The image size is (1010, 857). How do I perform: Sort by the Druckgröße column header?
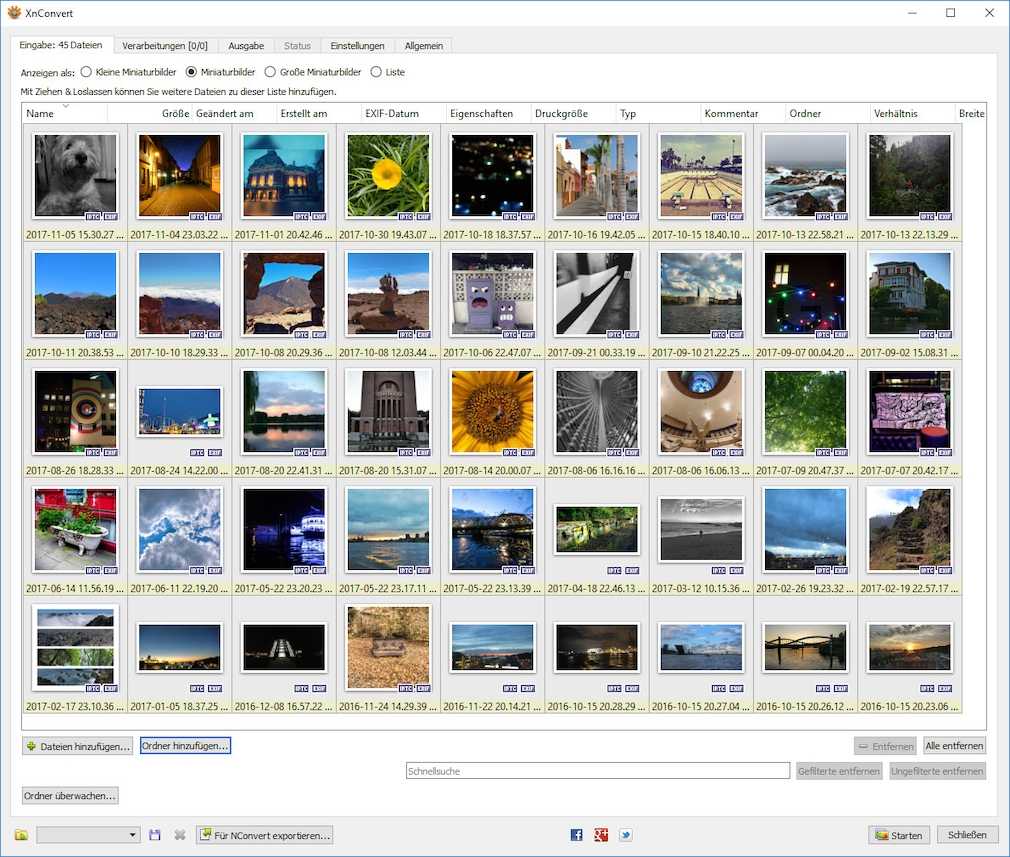tap(573, 113)
